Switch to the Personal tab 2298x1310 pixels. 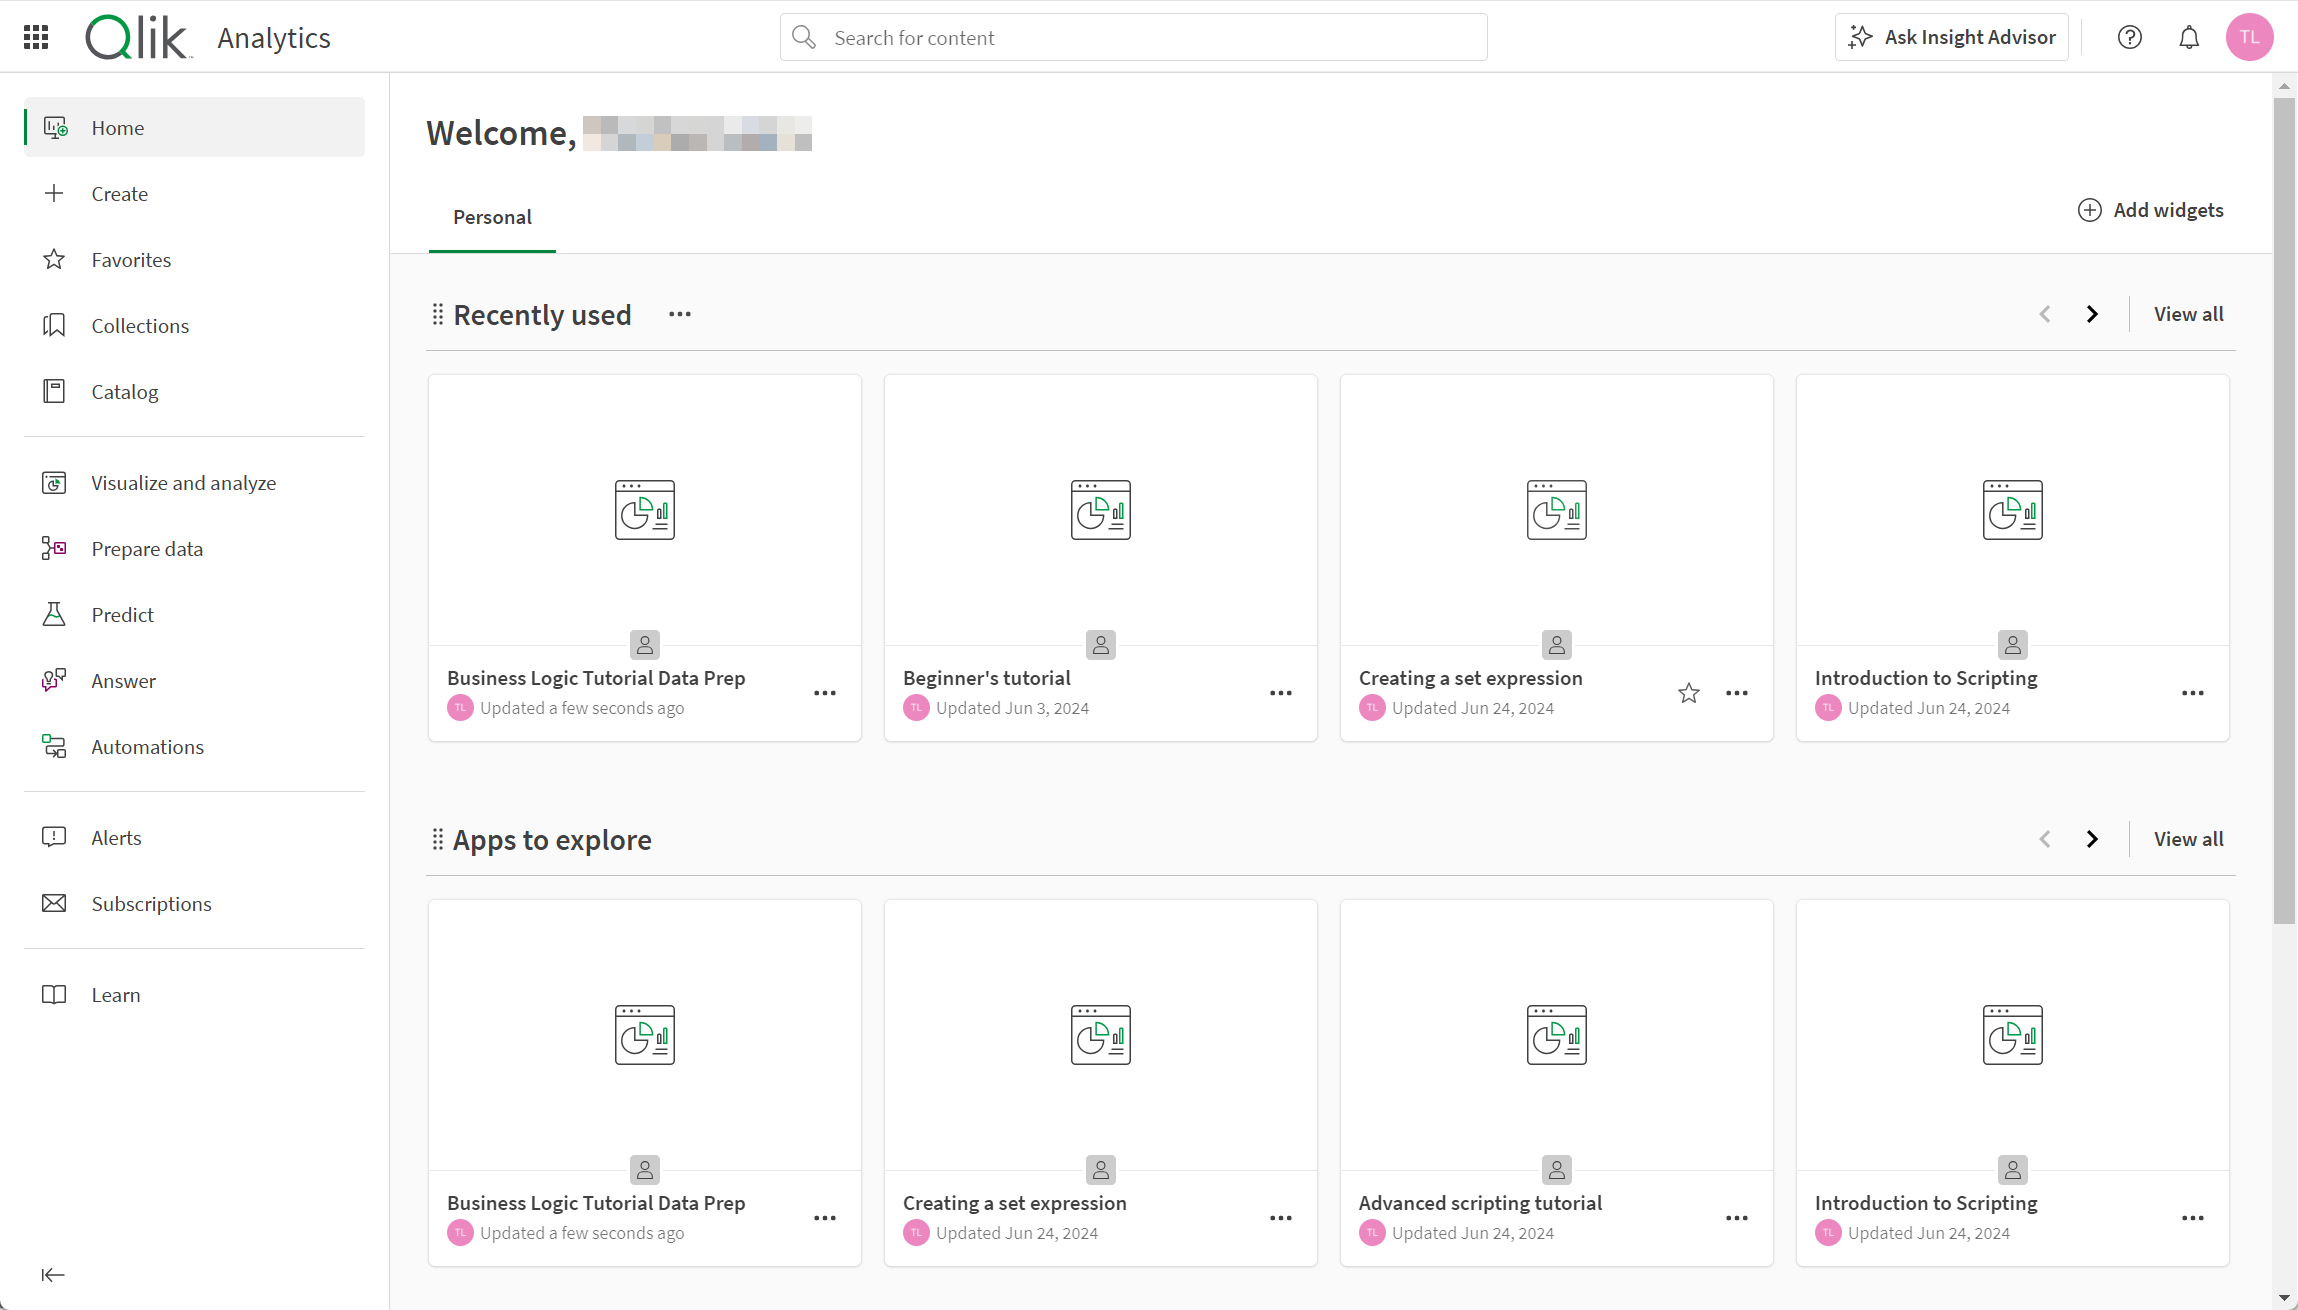point(492,217)
